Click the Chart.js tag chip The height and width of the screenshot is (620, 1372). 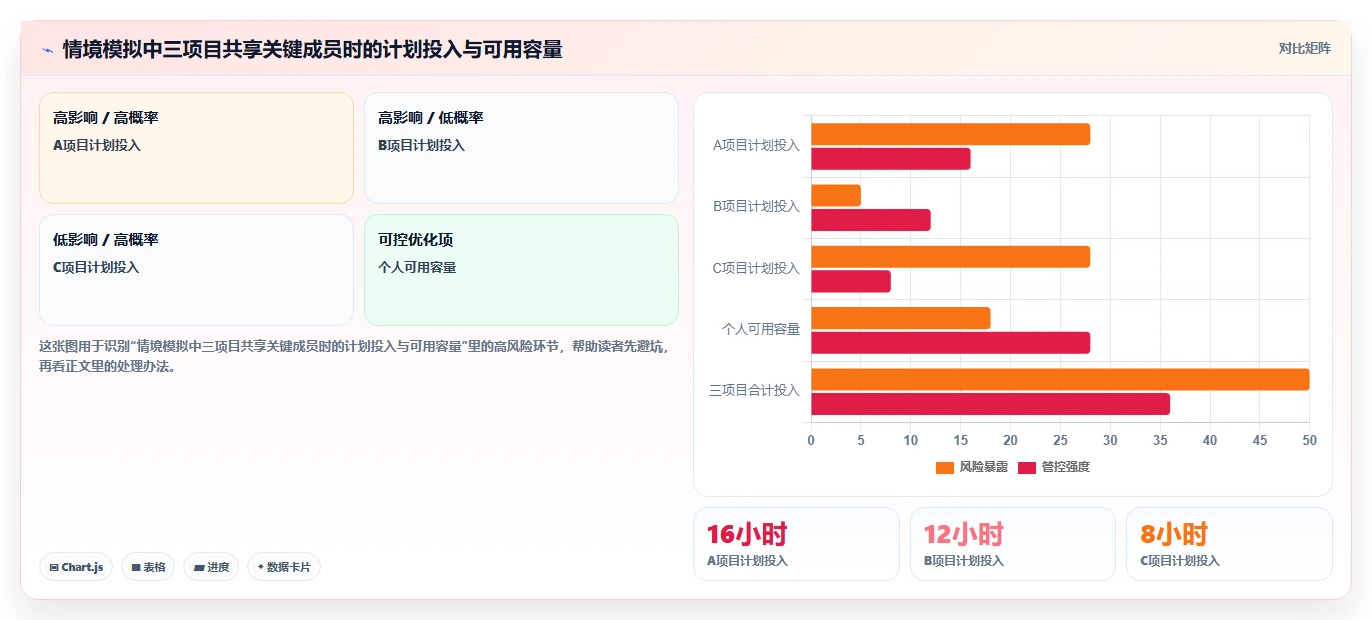click(76, 567)
